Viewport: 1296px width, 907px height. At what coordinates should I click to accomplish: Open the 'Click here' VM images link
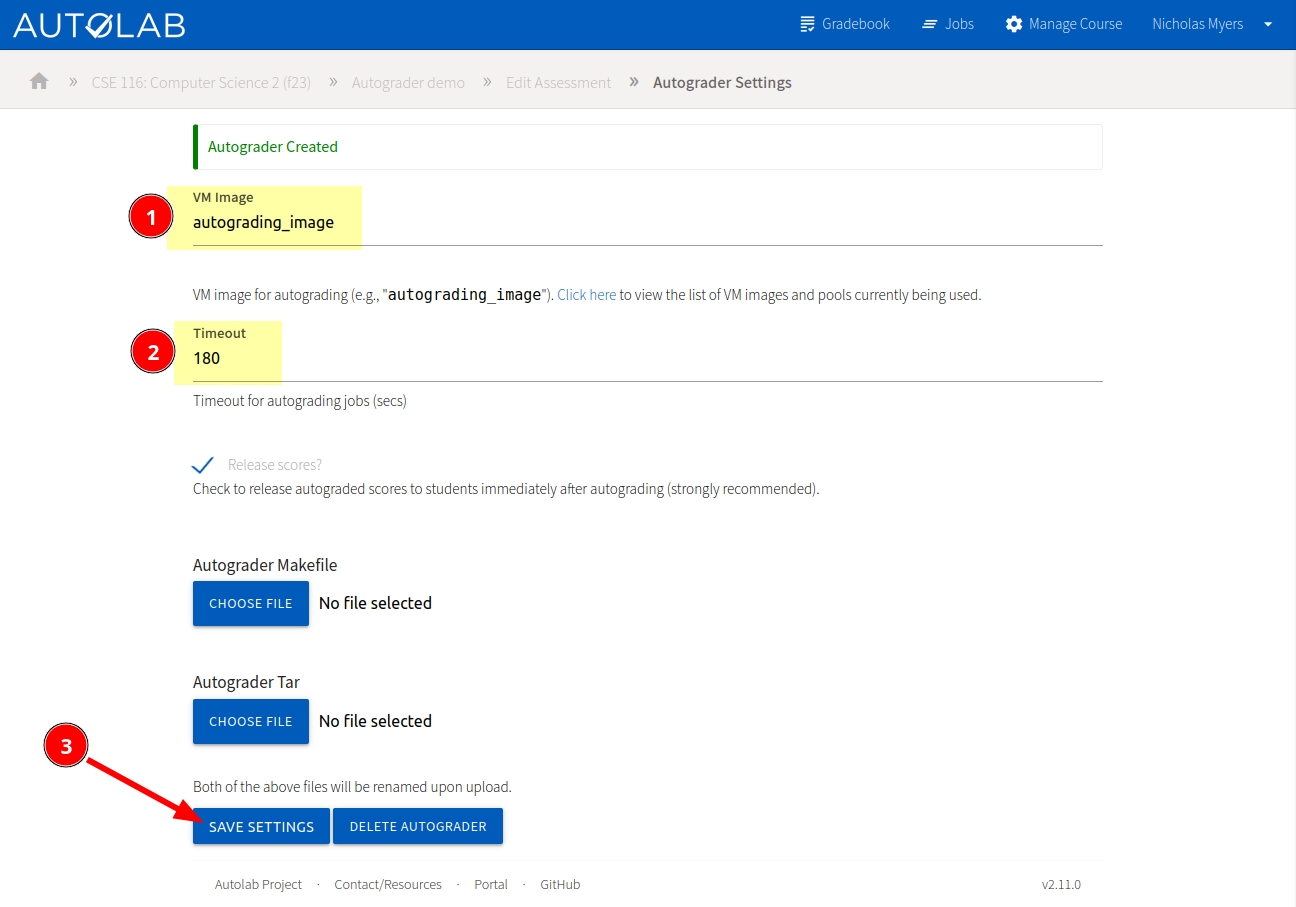point(586,295)
